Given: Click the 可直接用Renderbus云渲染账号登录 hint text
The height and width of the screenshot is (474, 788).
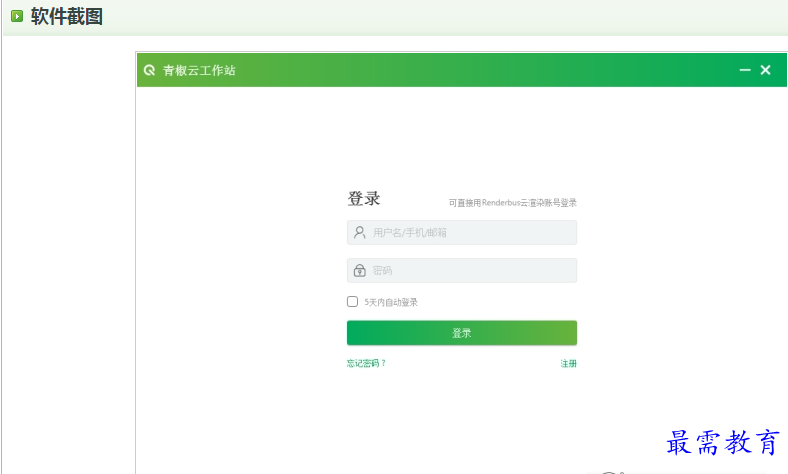Looking at the screenshot, I should tap(513, 203).
